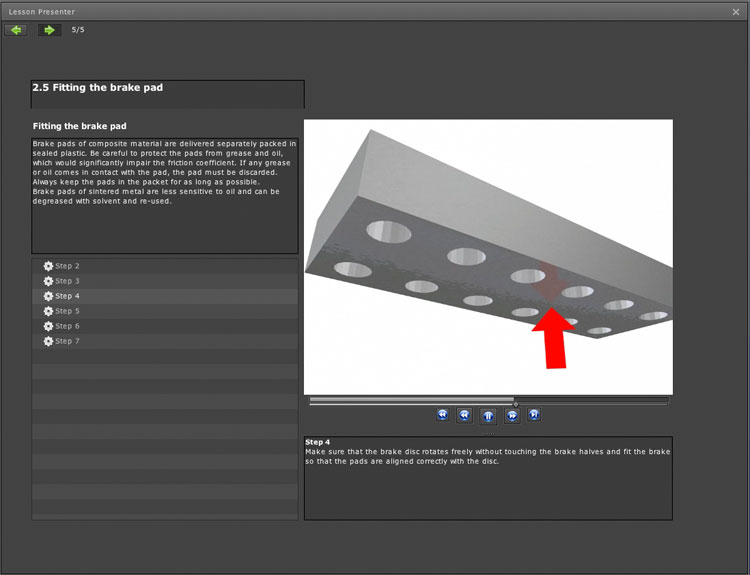Go to the previous lesson page
750x575 pixels.
click(15, 30)
